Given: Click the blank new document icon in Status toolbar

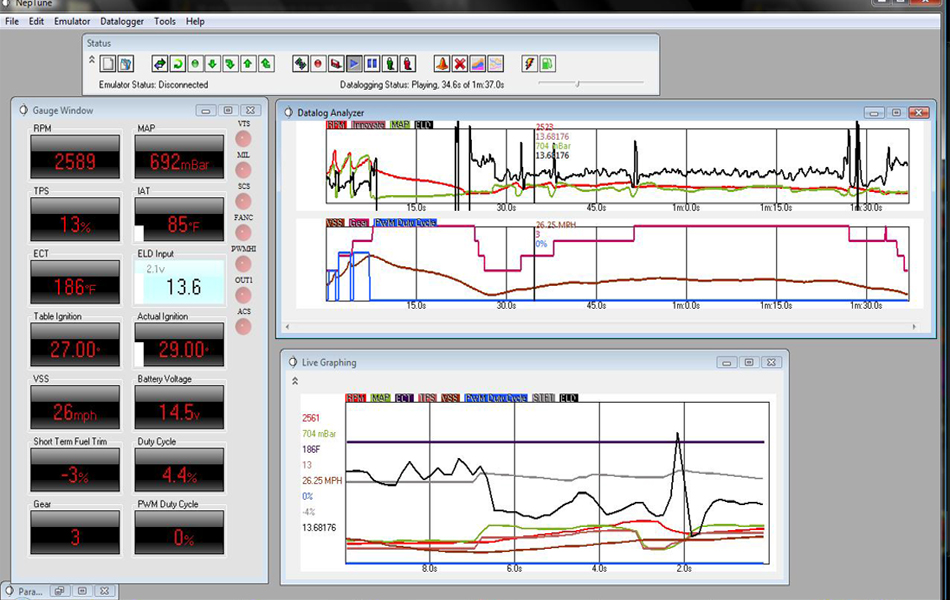Looking at the screenshot, I should click(x=108, y=64).
